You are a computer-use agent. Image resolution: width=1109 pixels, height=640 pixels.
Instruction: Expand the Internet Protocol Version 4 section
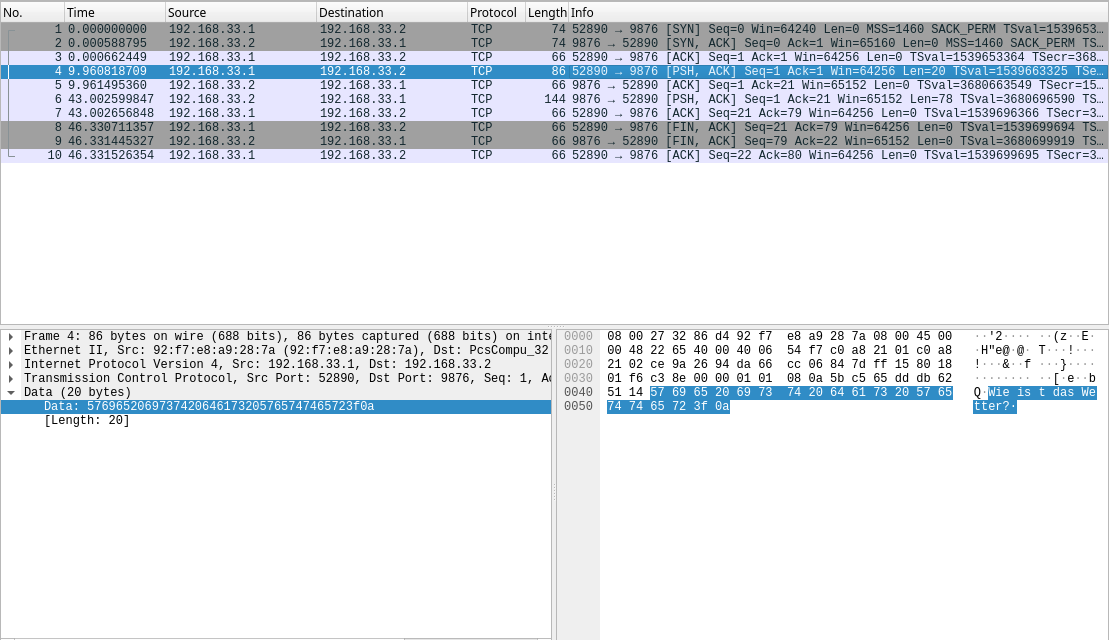9,364
